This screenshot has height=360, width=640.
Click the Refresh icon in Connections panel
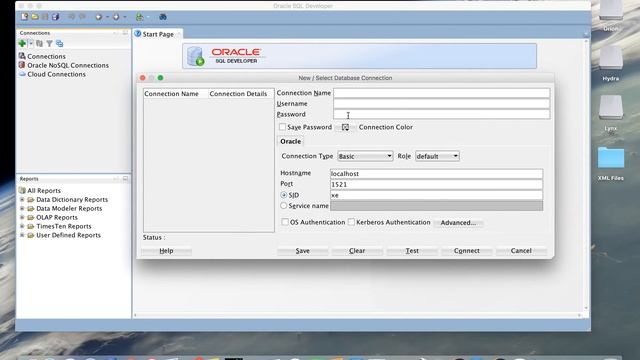tap(39, 43)
